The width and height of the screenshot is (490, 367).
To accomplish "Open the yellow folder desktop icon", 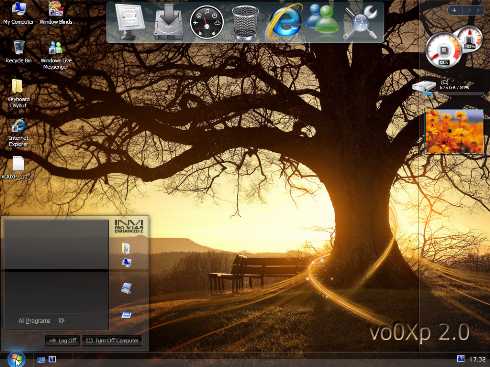I will point(18,93).
